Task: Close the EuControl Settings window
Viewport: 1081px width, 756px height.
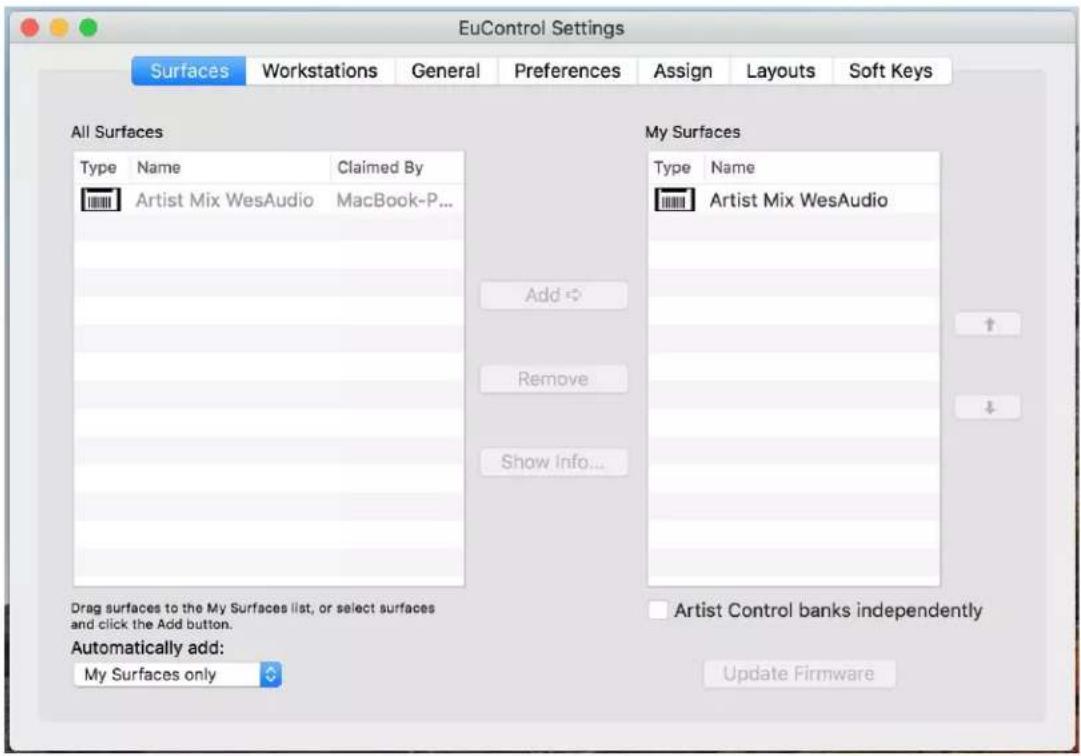Action: 30,28
